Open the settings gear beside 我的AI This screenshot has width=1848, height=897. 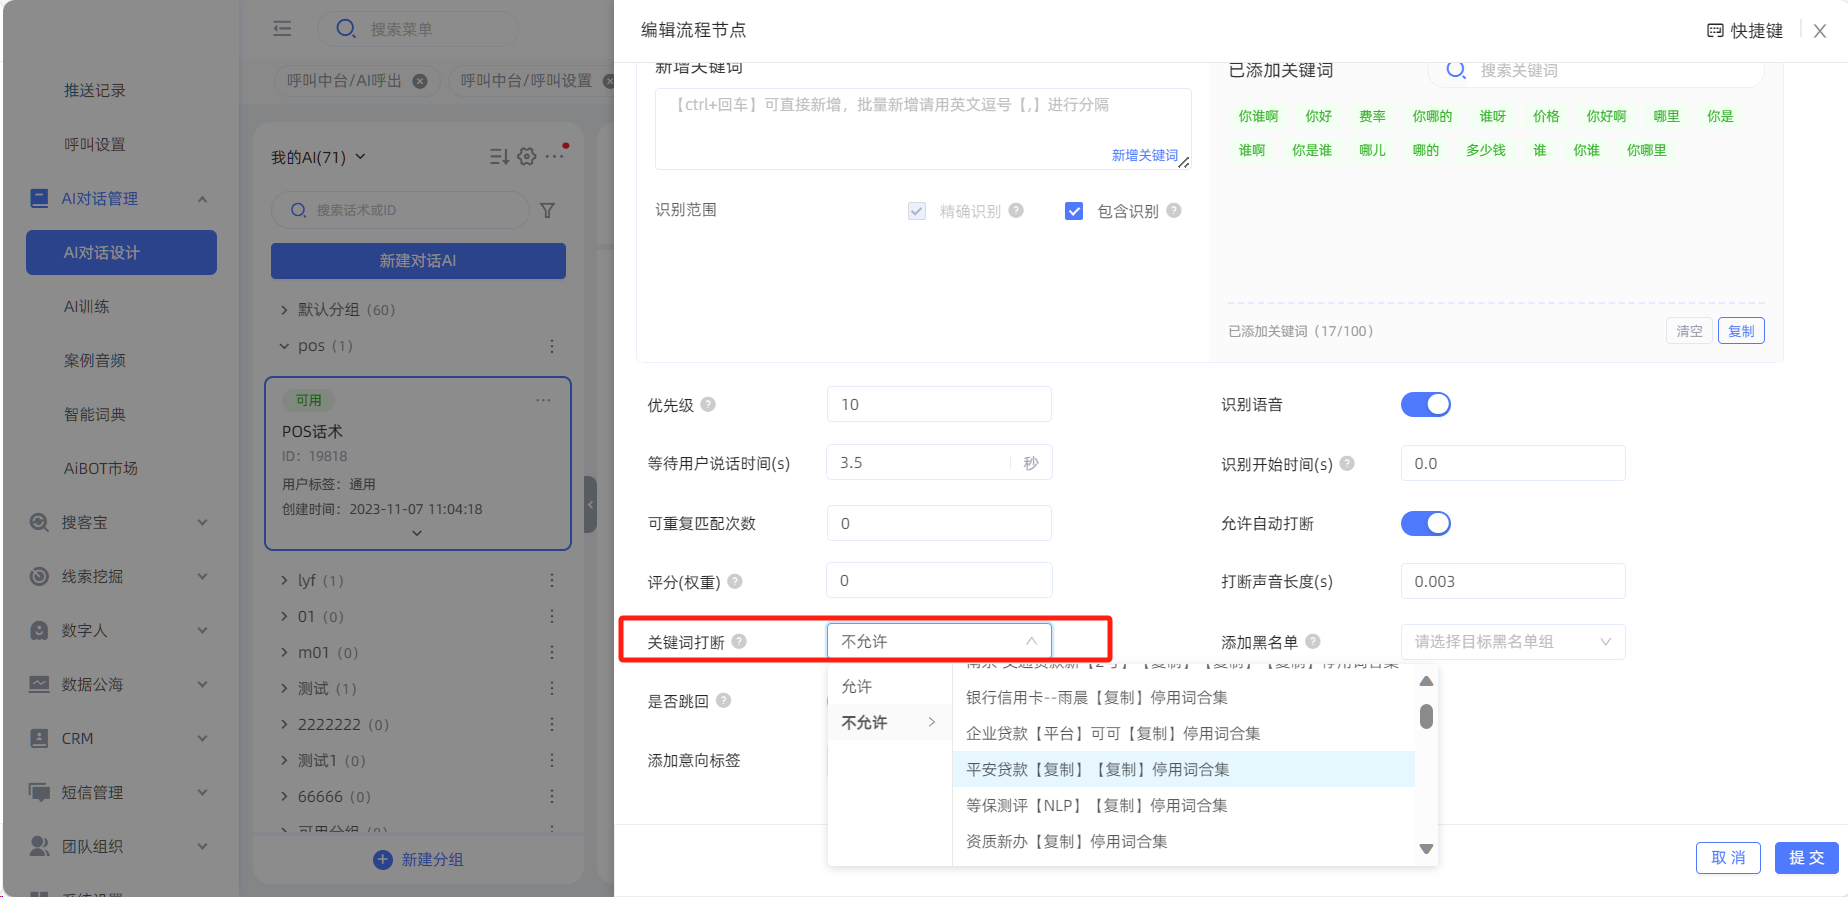527,156
